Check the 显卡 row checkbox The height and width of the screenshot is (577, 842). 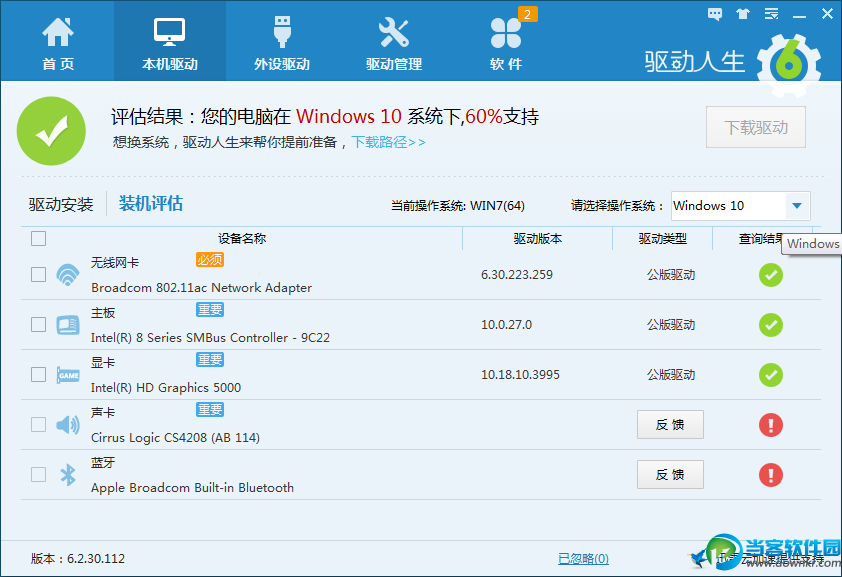(x=38, y=374)
